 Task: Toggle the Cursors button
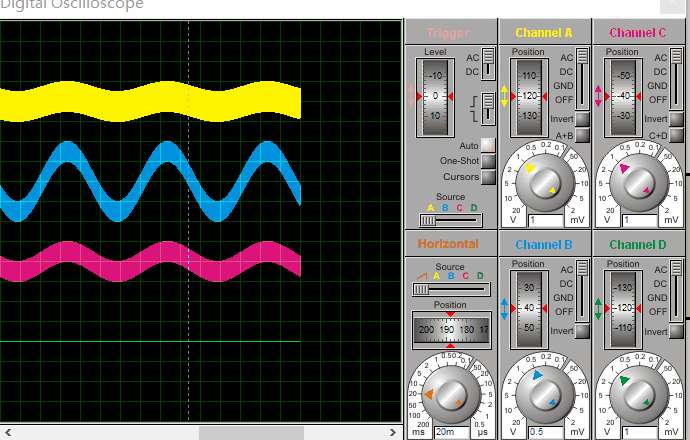tap(488, 177)
